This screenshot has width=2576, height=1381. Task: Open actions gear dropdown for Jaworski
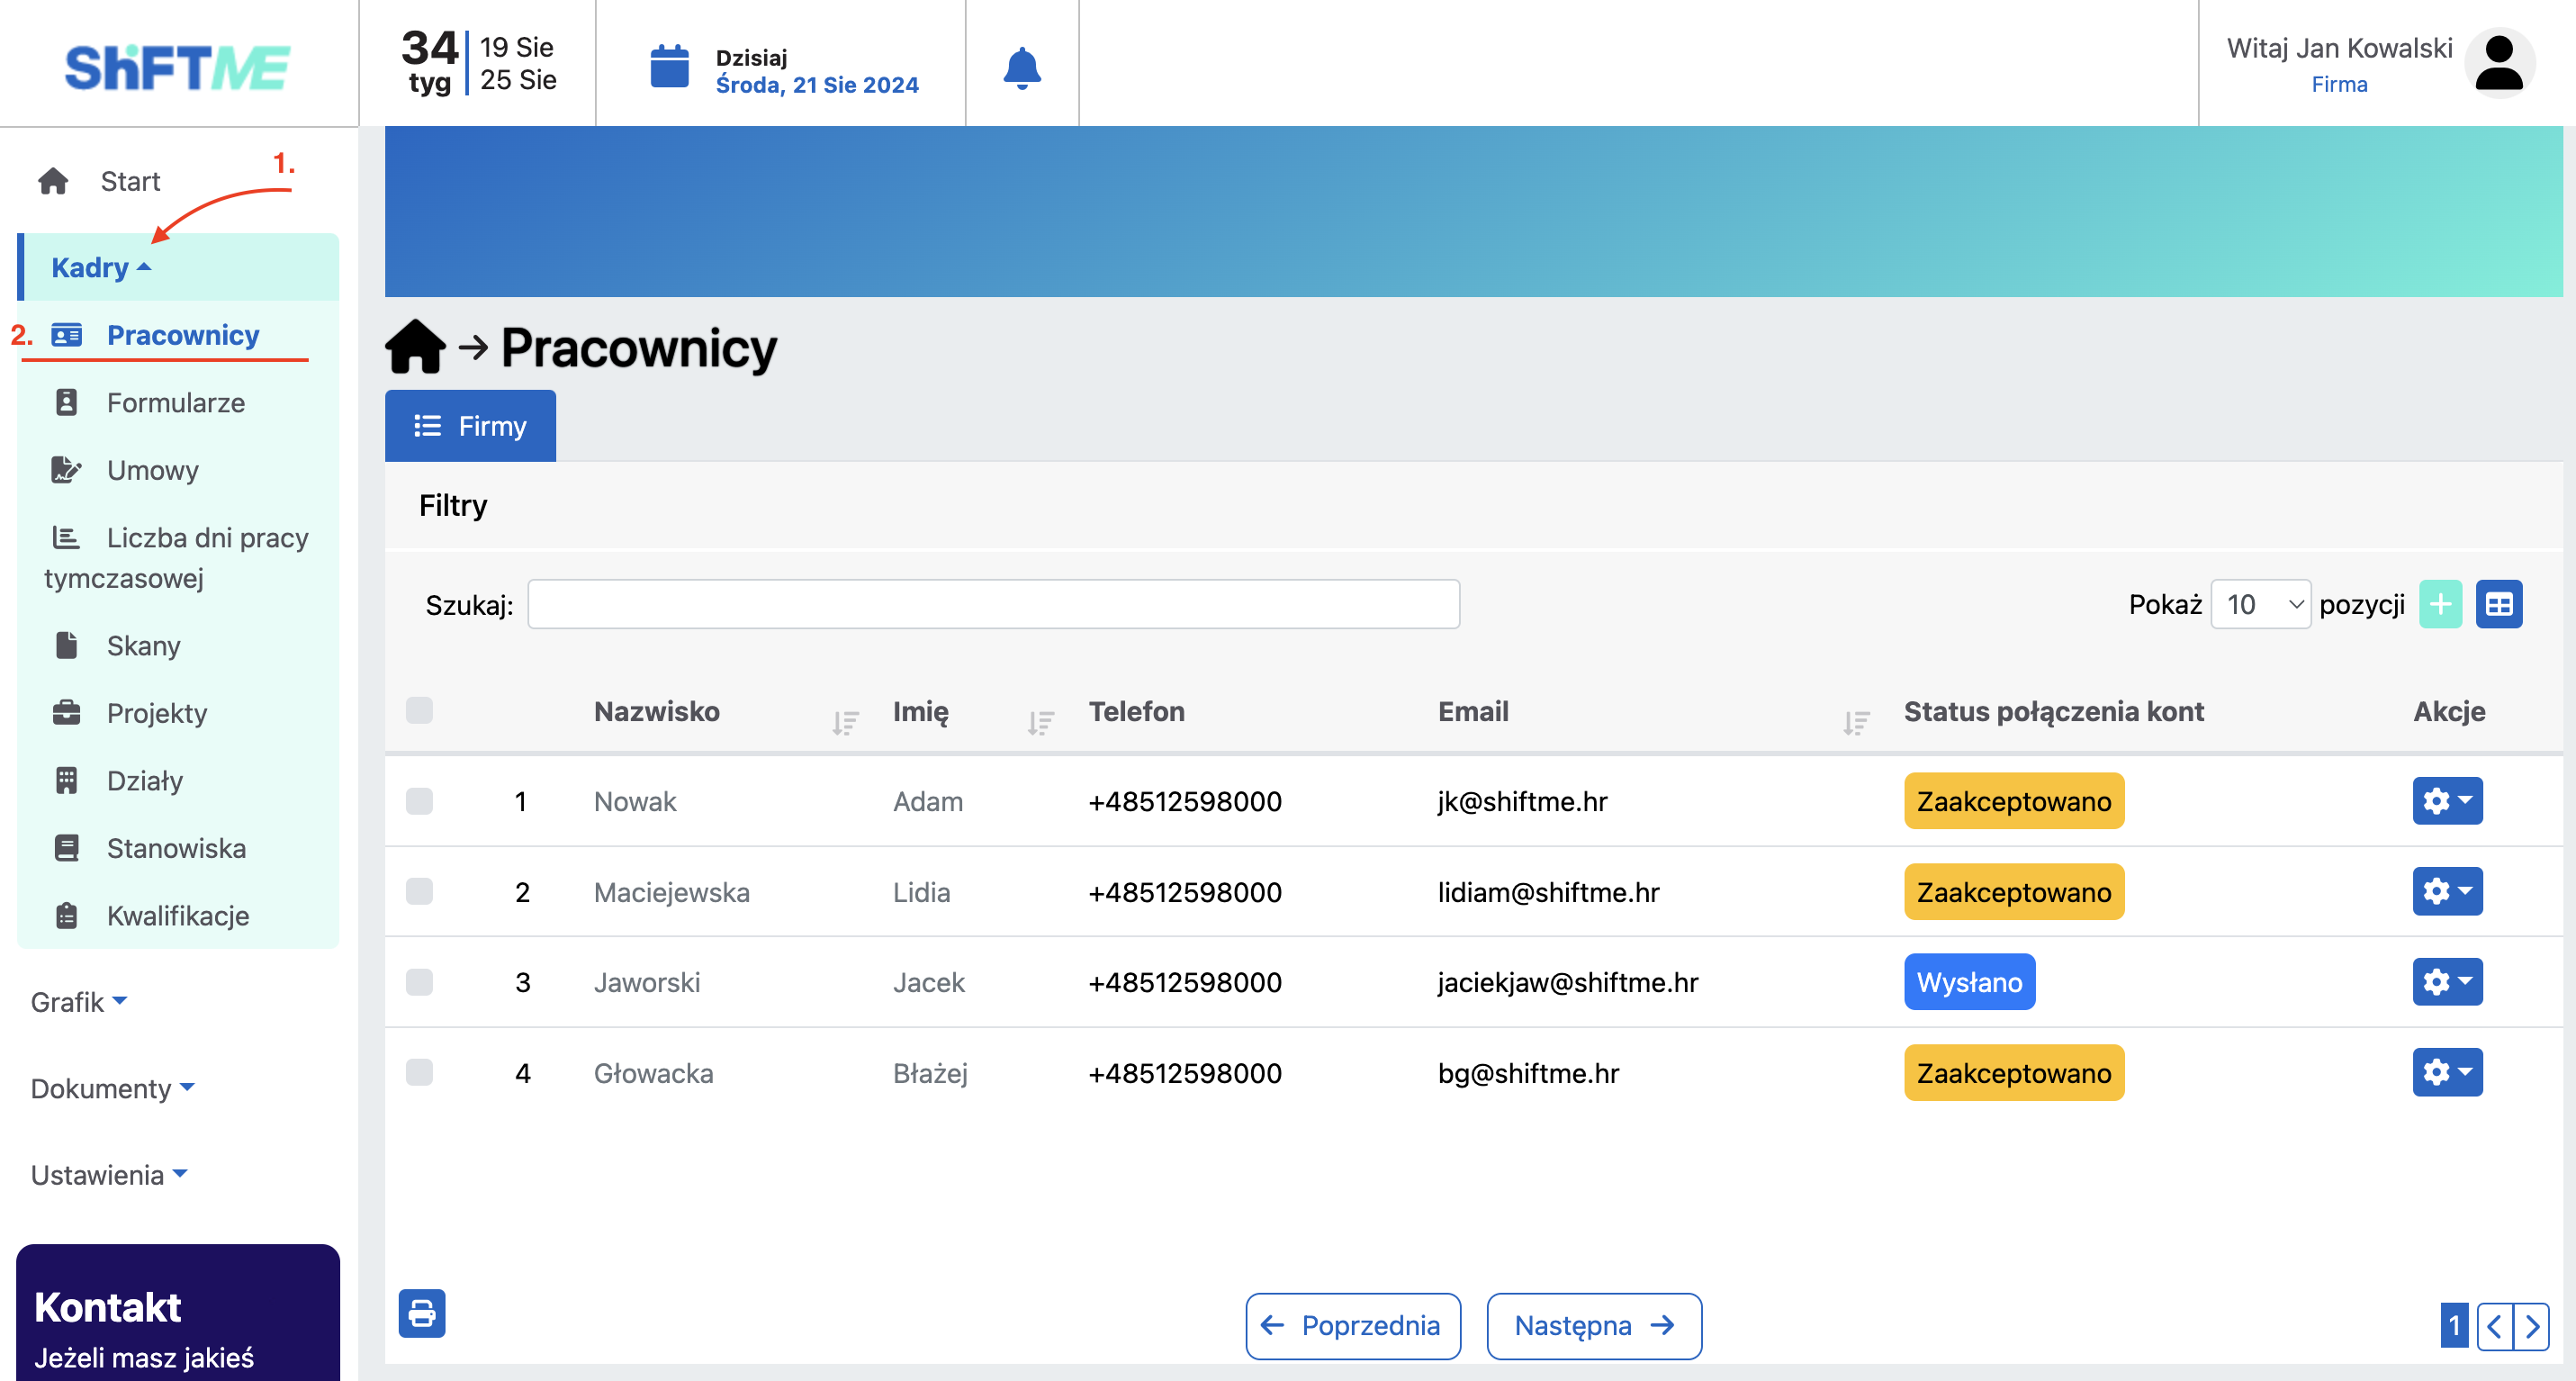click(x=2447, y=982)
